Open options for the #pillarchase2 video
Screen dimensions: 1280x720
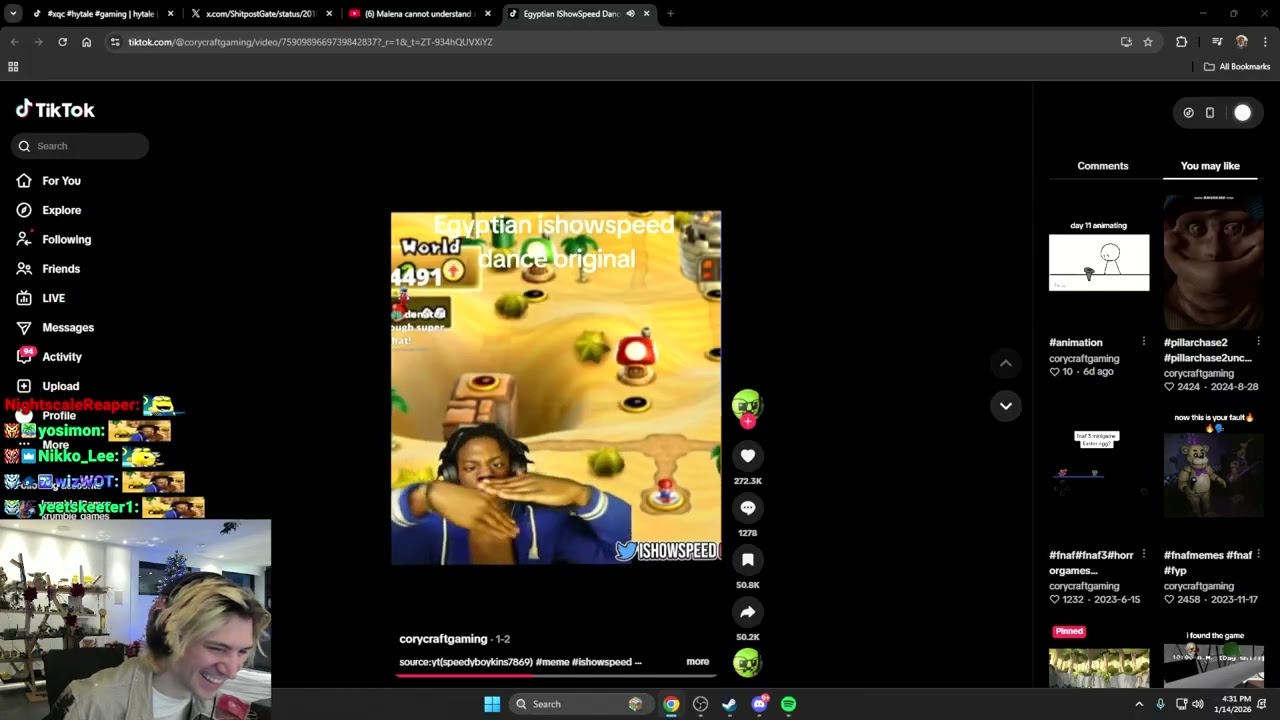pyautogui.click(x=1258, y=342)
